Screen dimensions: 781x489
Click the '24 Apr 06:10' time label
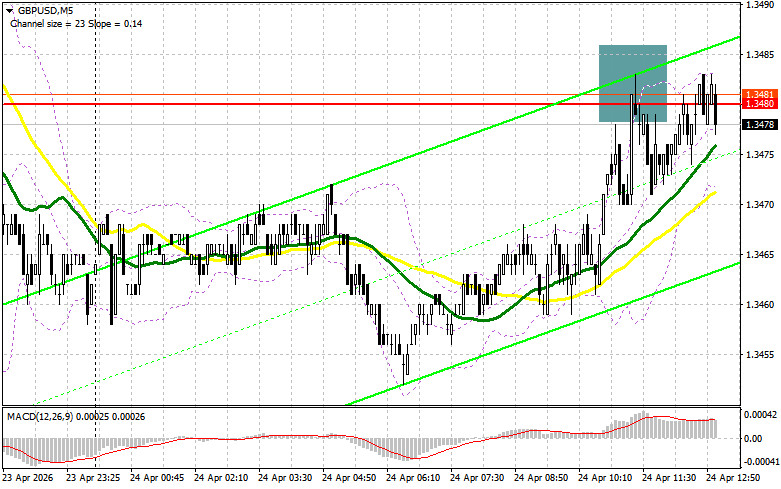tap(413, 478)
